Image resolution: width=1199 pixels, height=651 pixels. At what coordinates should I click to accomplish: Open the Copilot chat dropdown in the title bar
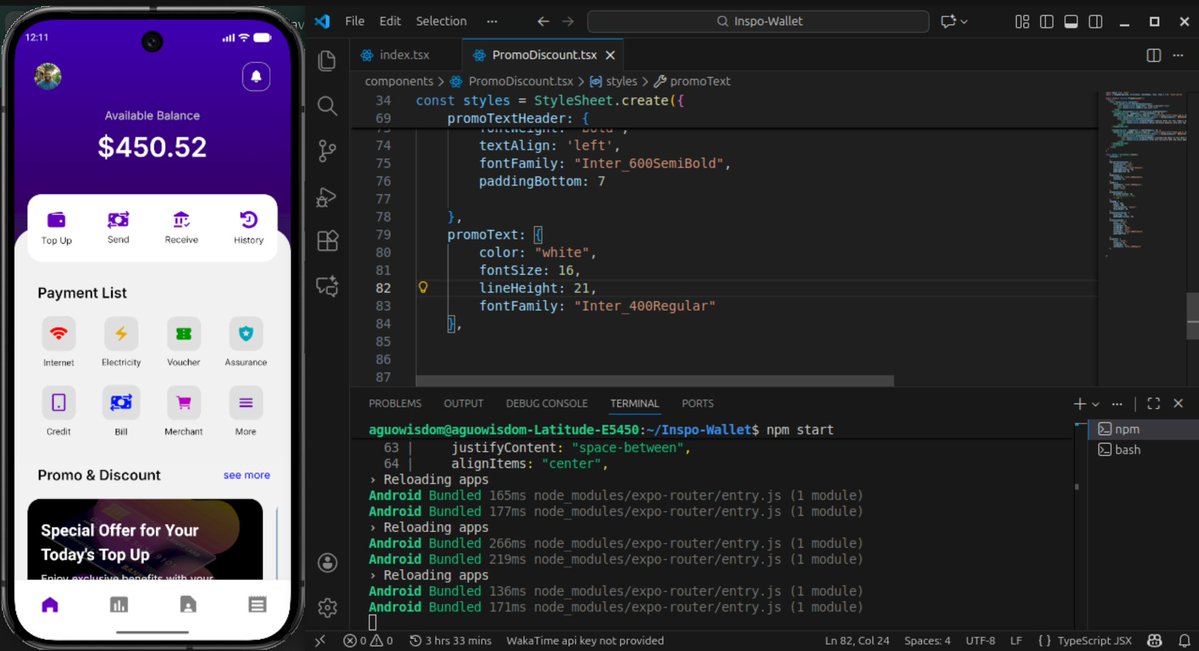click(x=964, y=21)
